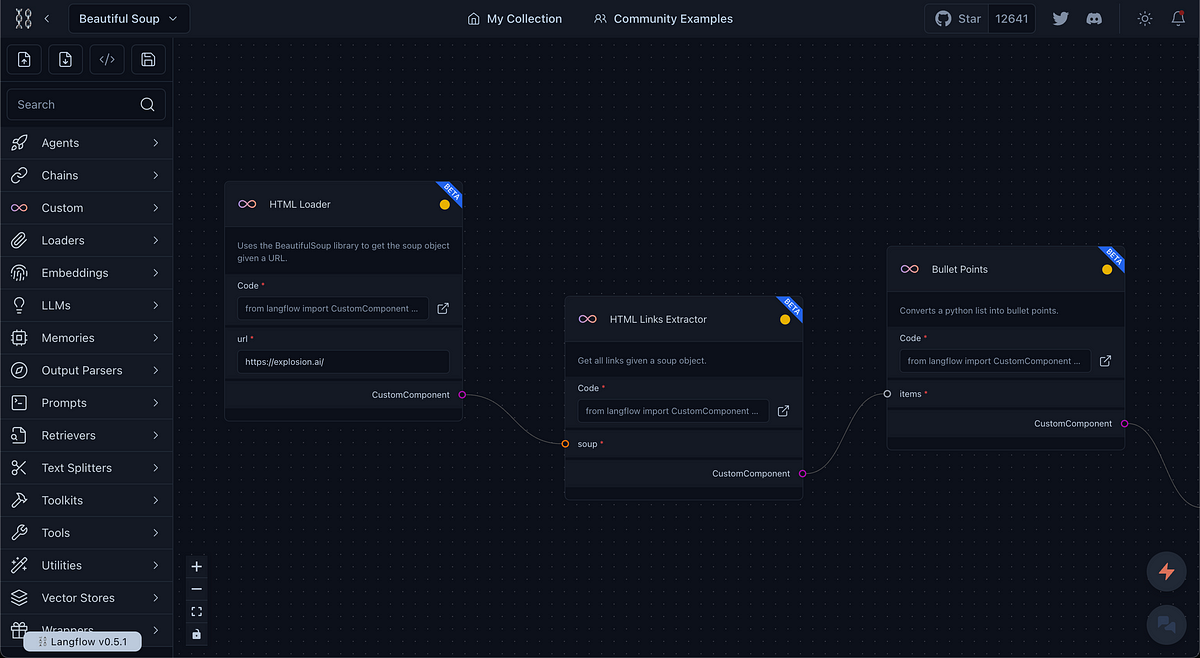Open the notifications bell icon

point(1178,19)
